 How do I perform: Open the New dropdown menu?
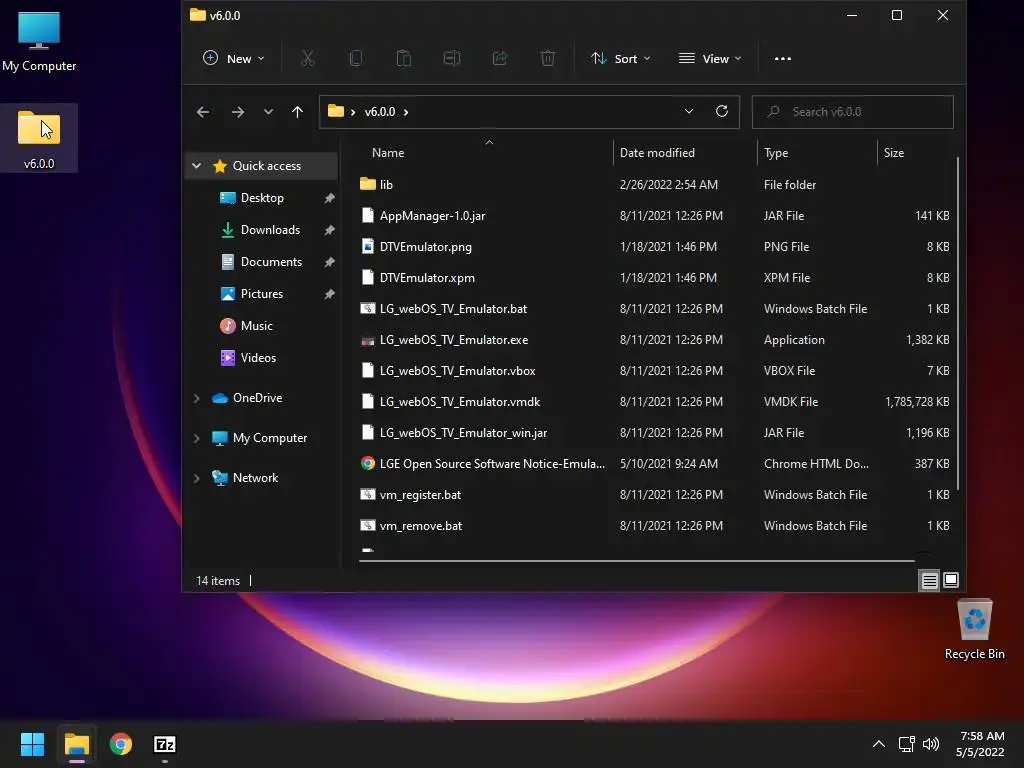(233, 59)
